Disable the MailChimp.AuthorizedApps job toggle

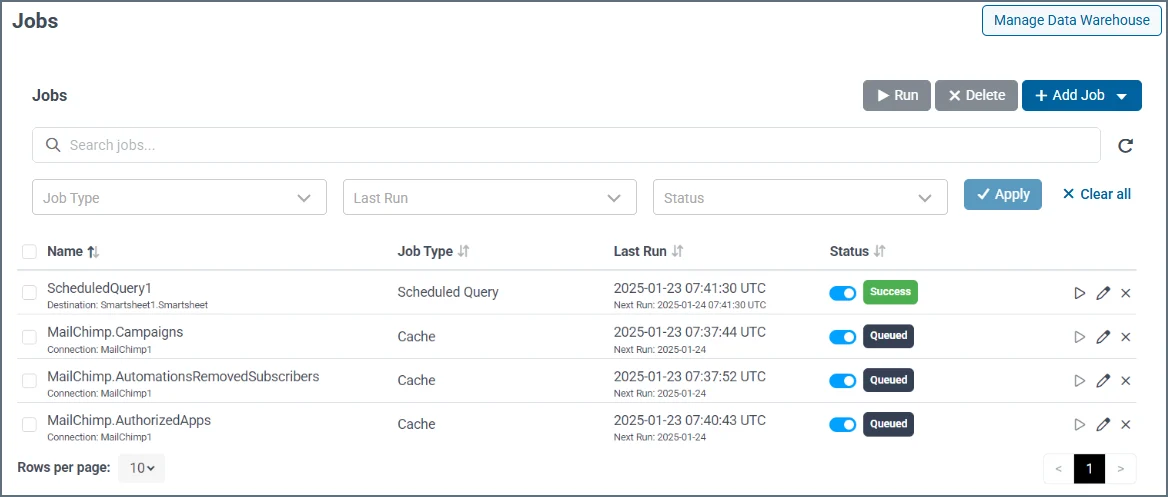[x=842, y=425]
